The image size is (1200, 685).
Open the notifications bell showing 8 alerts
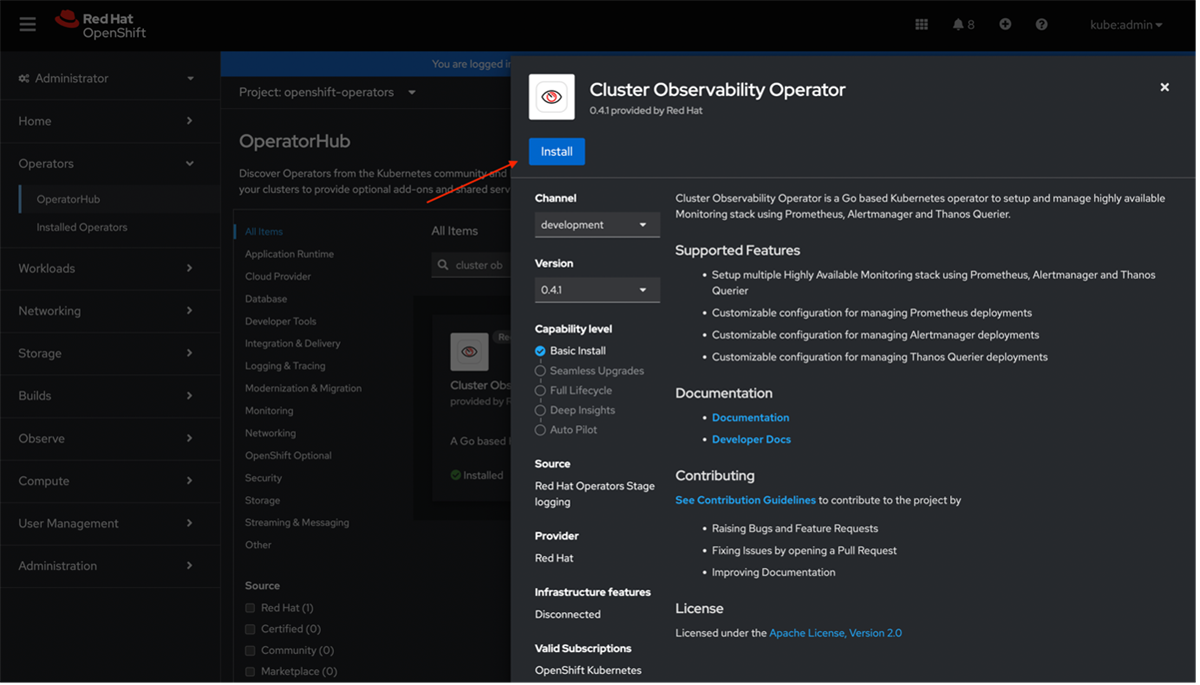click(959, 23)
